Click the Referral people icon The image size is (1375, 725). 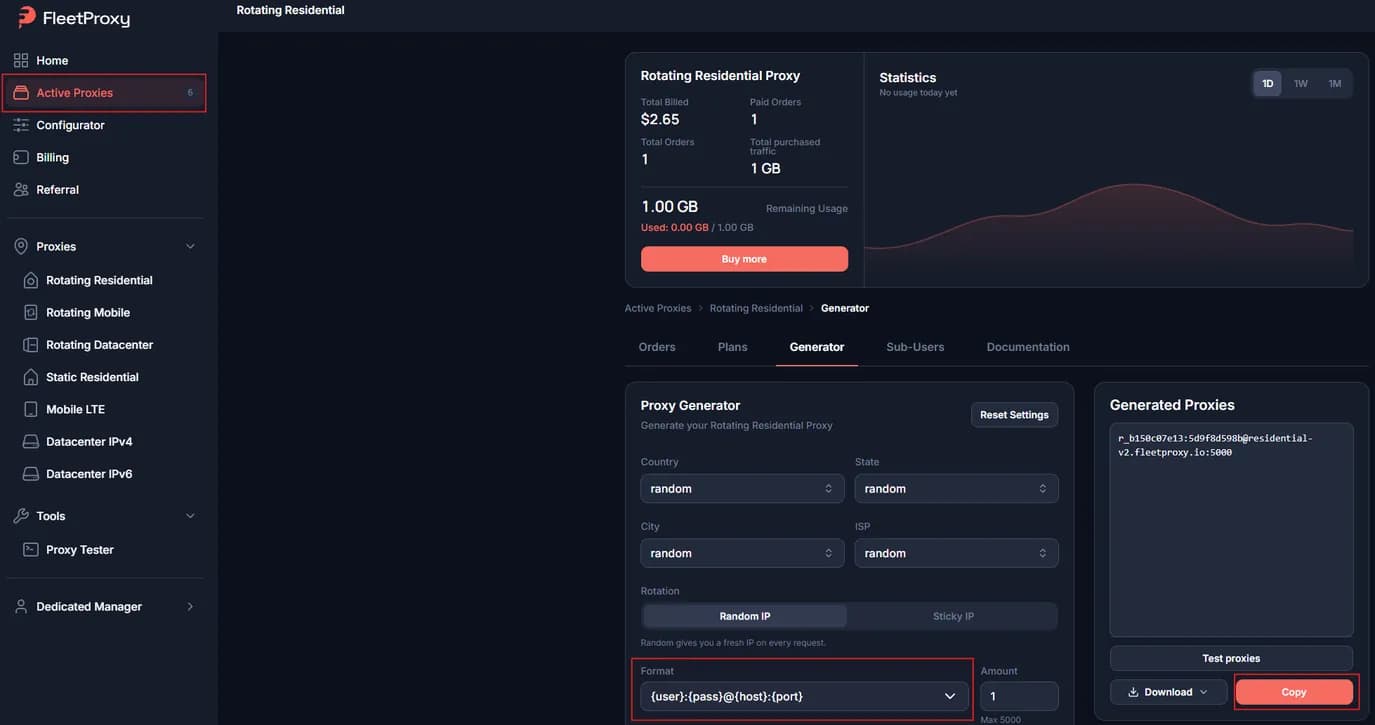click(21, 189)
